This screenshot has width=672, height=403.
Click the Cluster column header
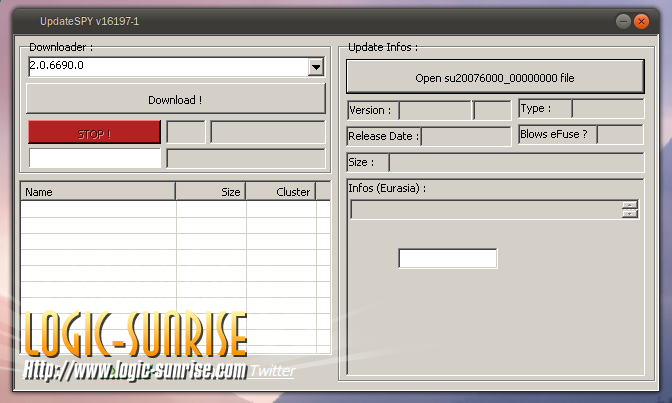coord(280,191)
